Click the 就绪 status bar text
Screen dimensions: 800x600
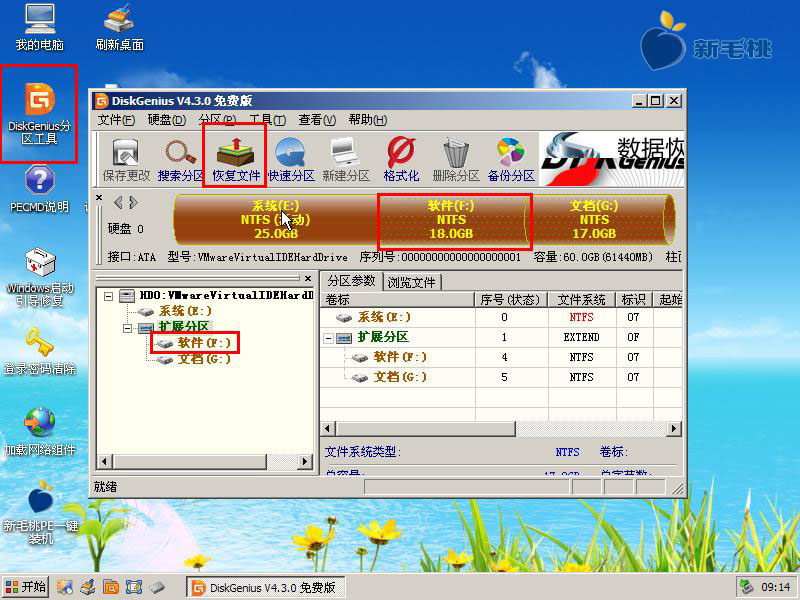[105, 487]
